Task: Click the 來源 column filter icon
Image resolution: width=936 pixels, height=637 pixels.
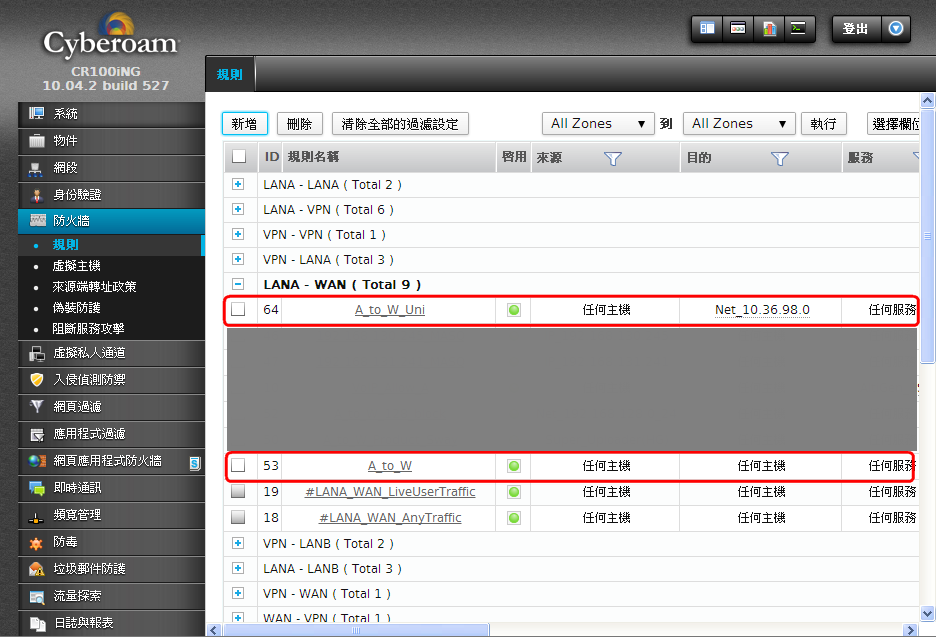Action: click(612, 158)
